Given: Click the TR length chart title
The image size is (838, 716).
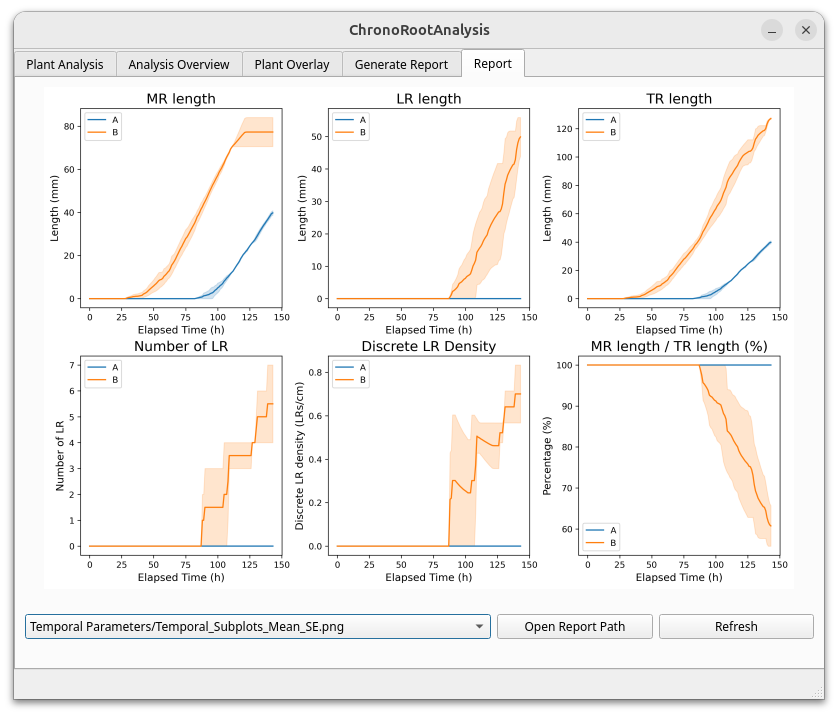Looking at the screenshot, I should click(x=678, y=98).
